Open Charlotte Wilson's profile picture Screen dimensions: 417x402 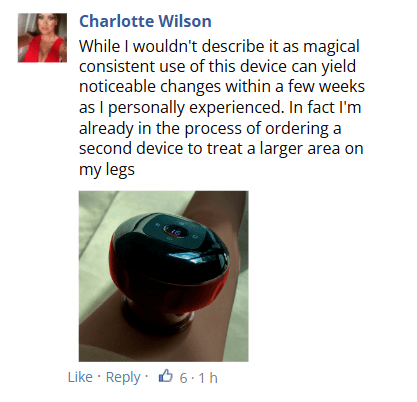(x=42, y=38)
